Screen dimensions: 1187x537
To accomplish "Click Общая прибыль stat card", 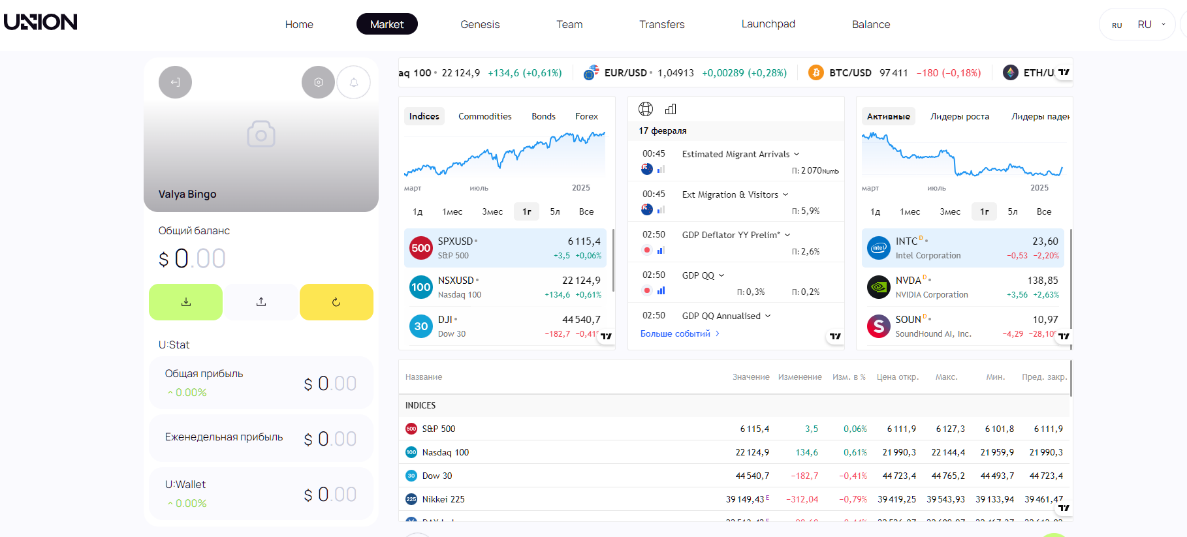I will coord(261,382).
